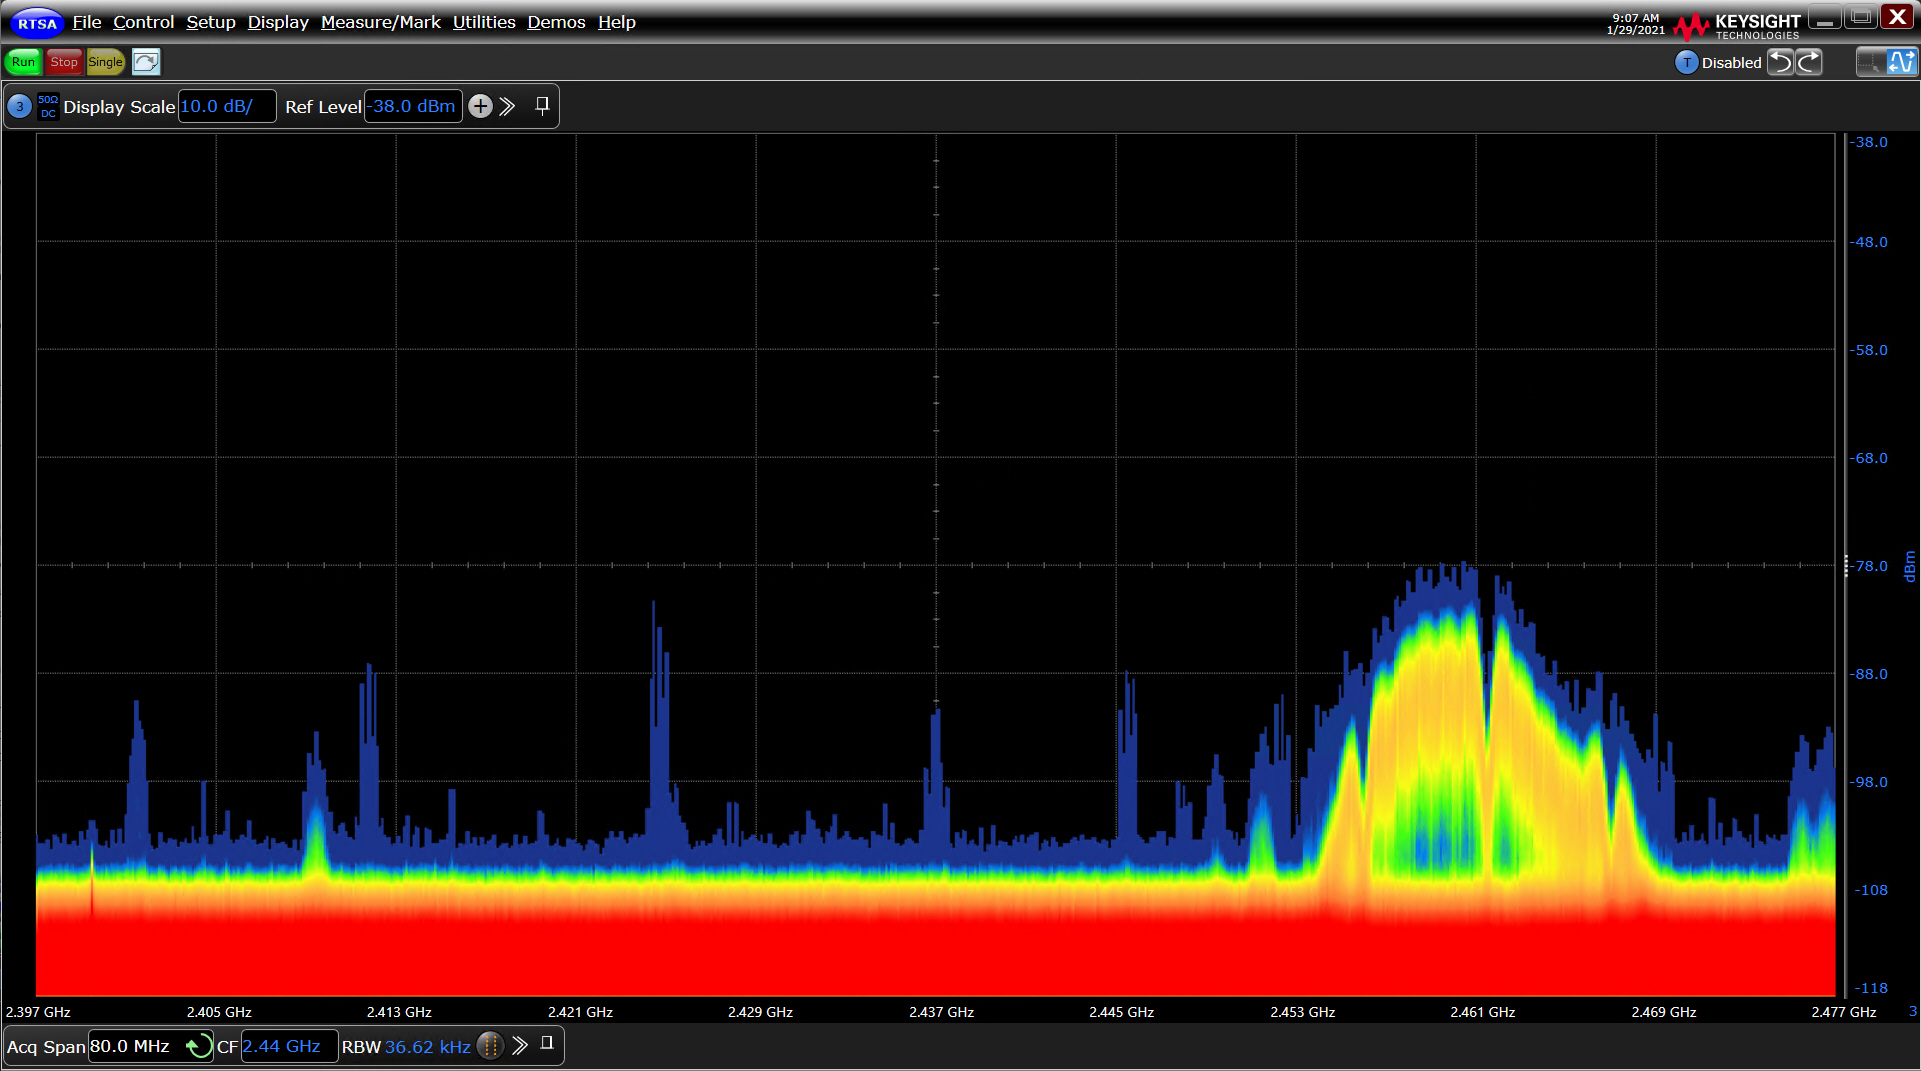The height and width of the screenshot is (1071, 1921).
Task: Click the -118 bottom axis label
Action: coord(1871,988)
